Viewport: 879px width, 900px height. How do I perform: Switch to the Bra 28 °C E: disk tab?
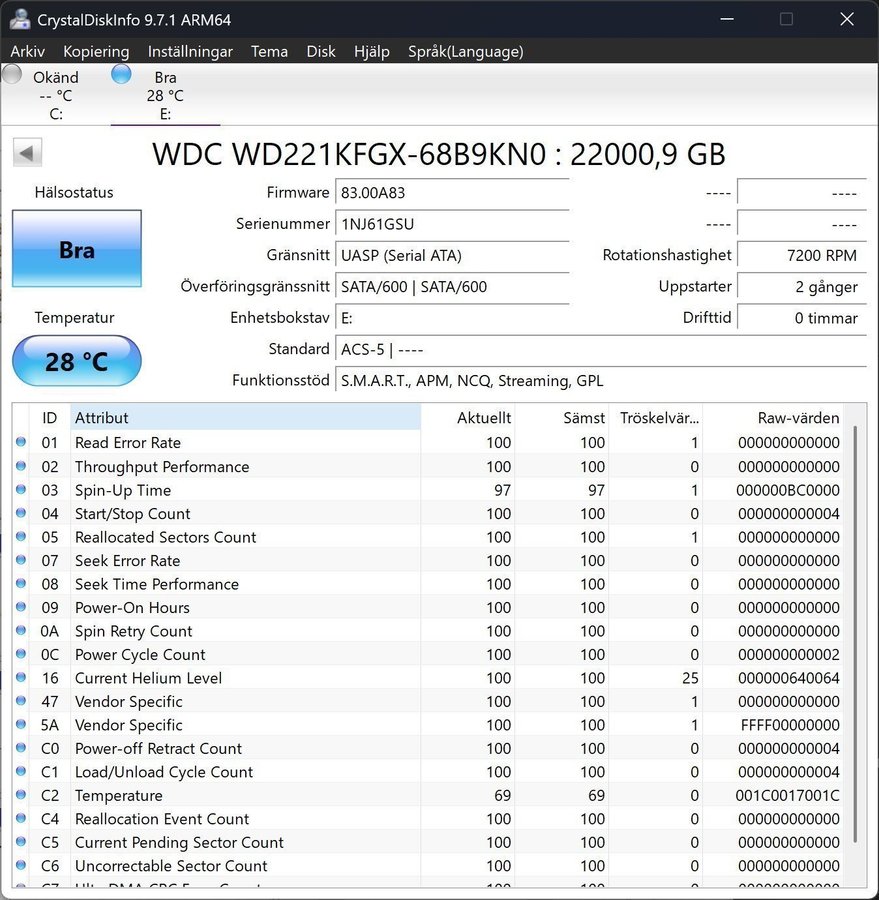tap(164, 95)
